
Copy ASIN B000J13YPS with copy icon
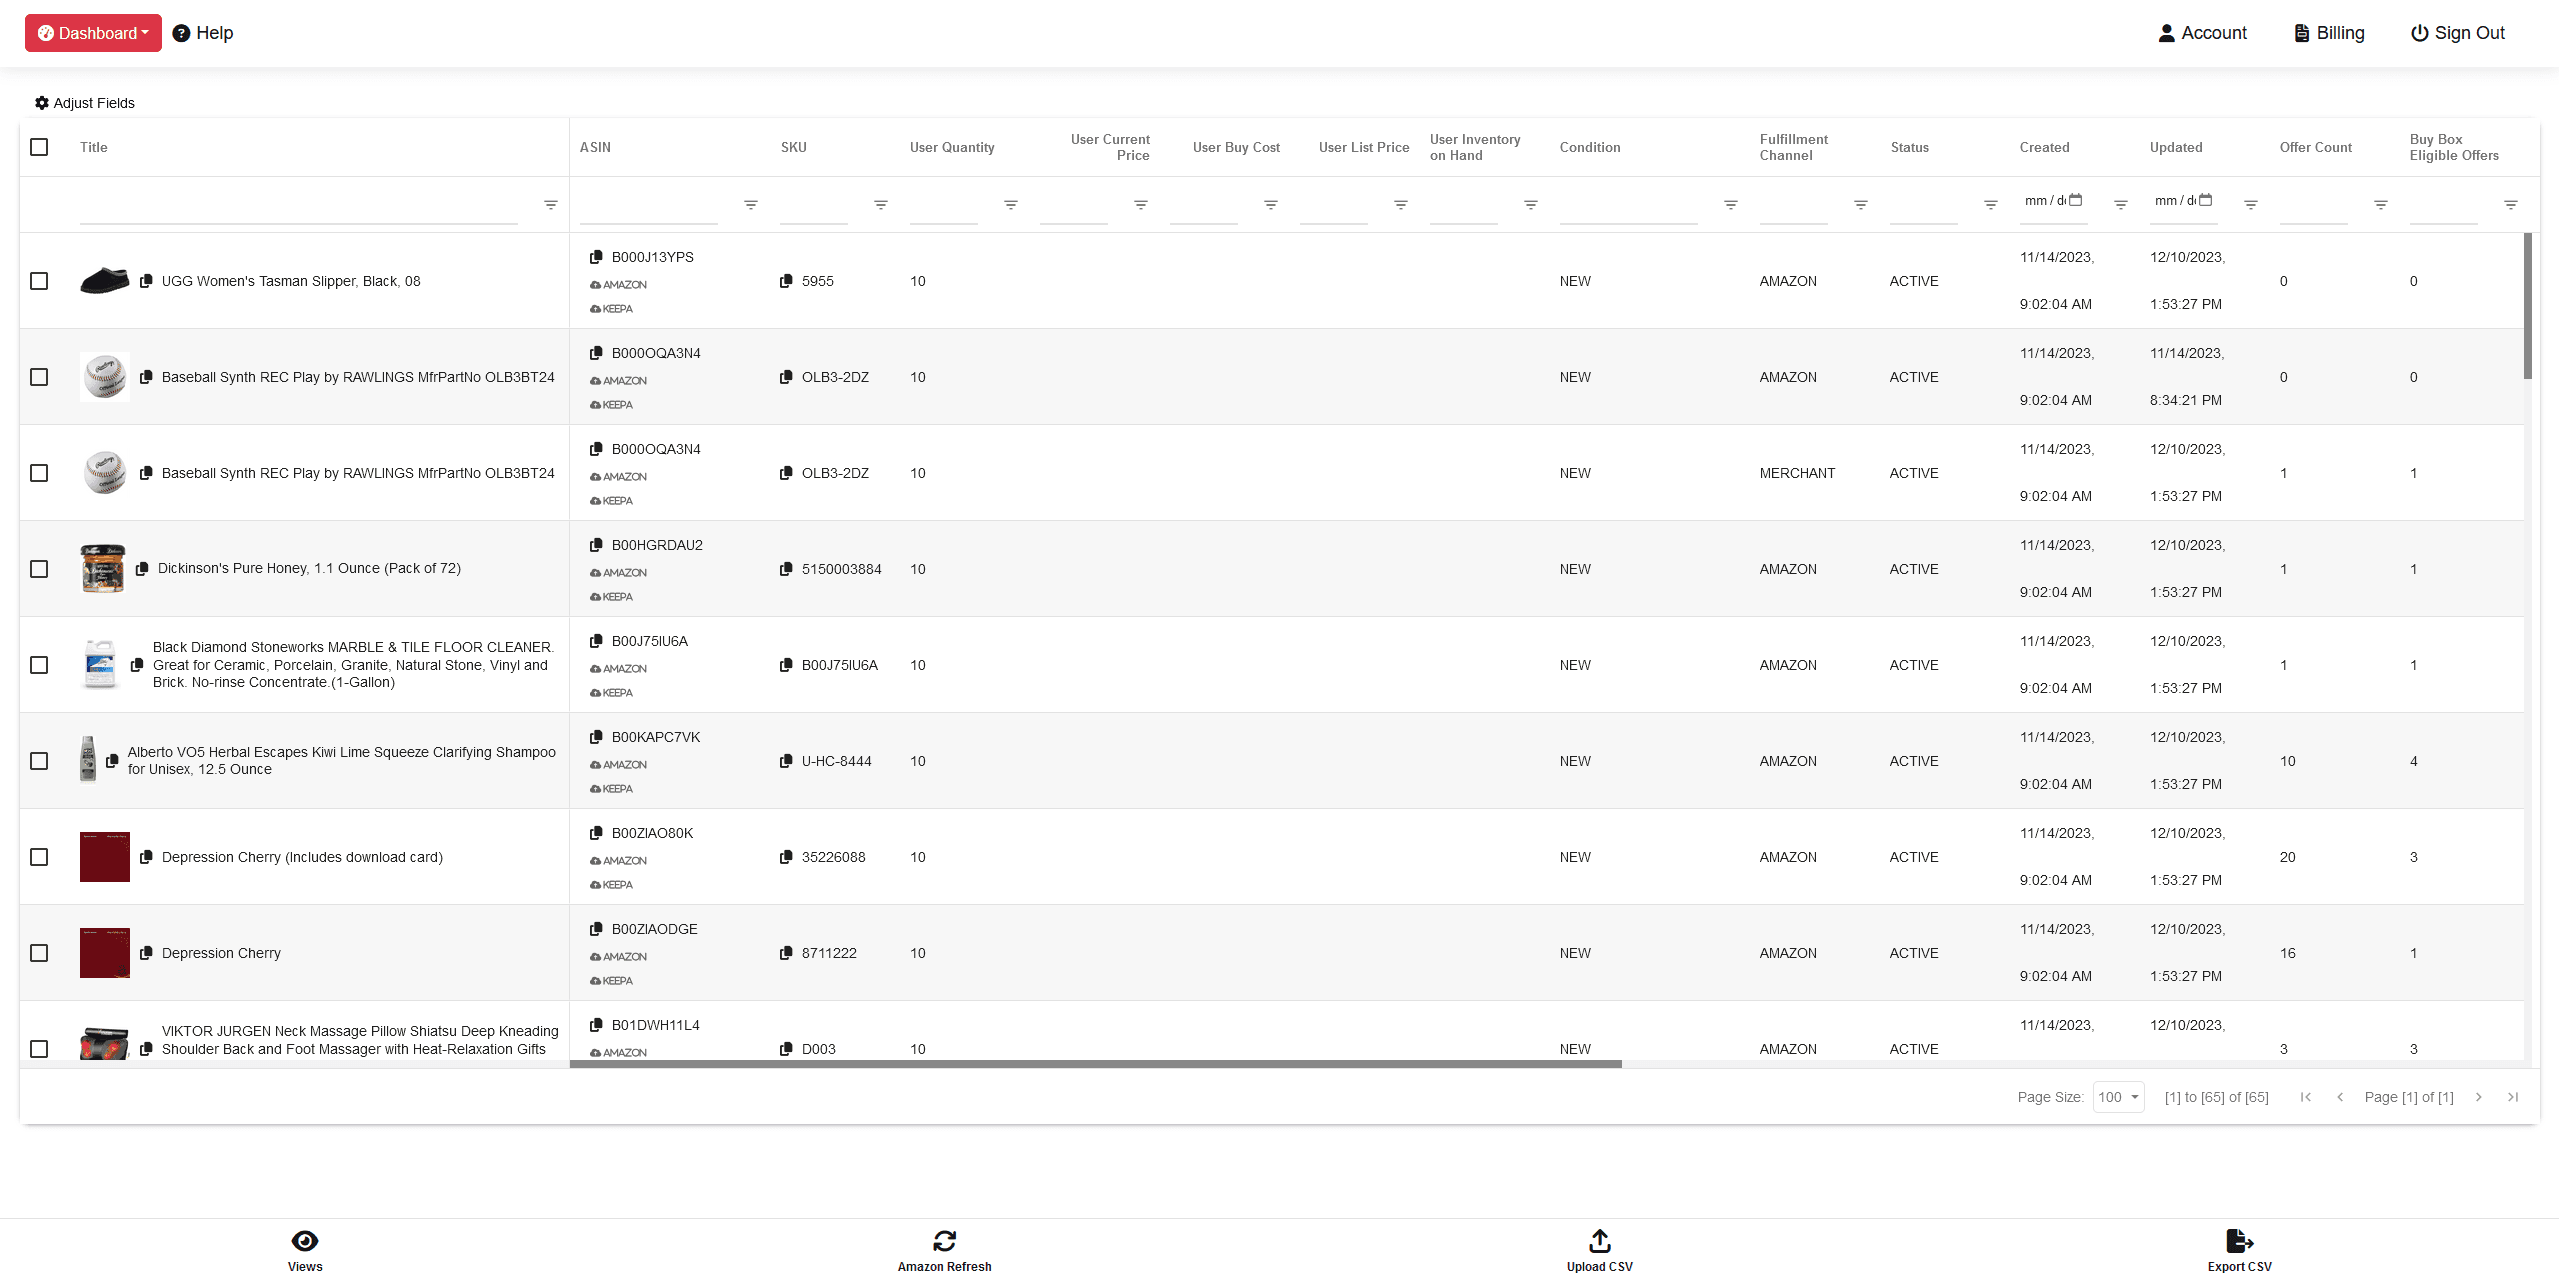click(x=596, y=257)
